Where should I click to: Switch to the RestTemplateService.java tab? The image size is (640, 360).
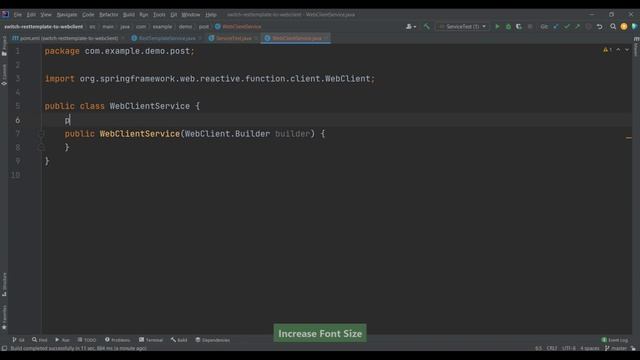click(x=167, y=38)
